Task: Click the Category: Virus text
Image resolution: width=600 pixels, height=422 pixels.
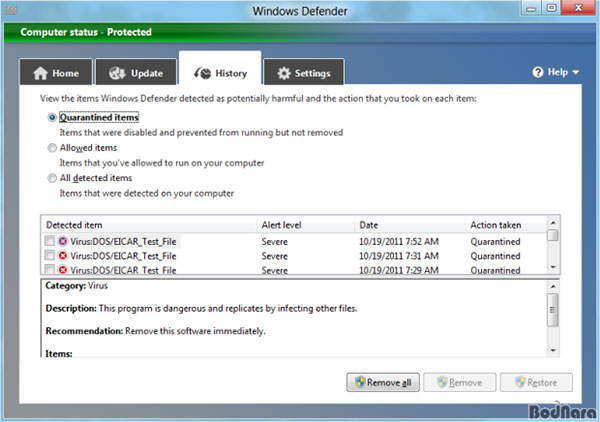Action: coord(77,286)
